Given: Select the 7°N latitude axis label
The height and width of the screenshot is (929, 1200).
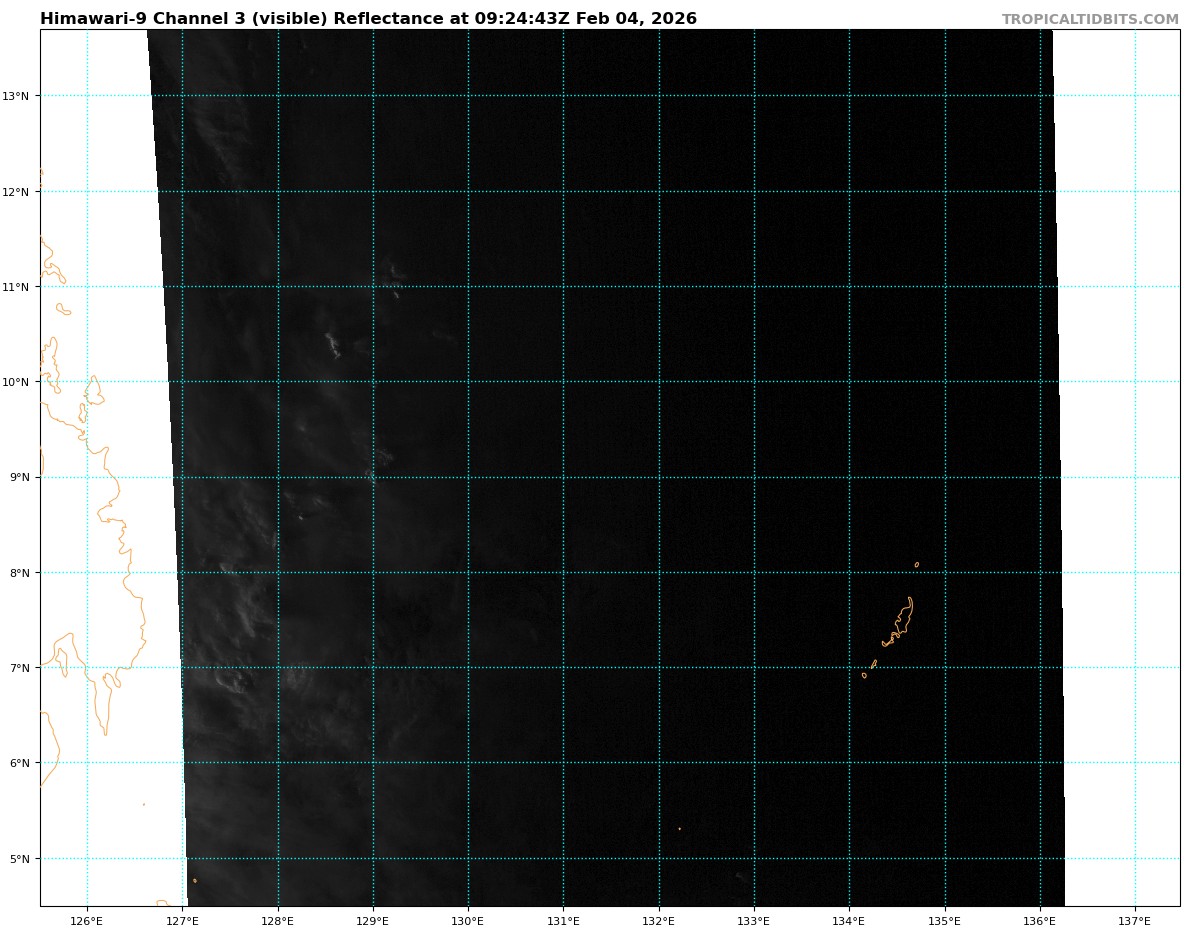Looking at the screenshot, I should point(19,668).
